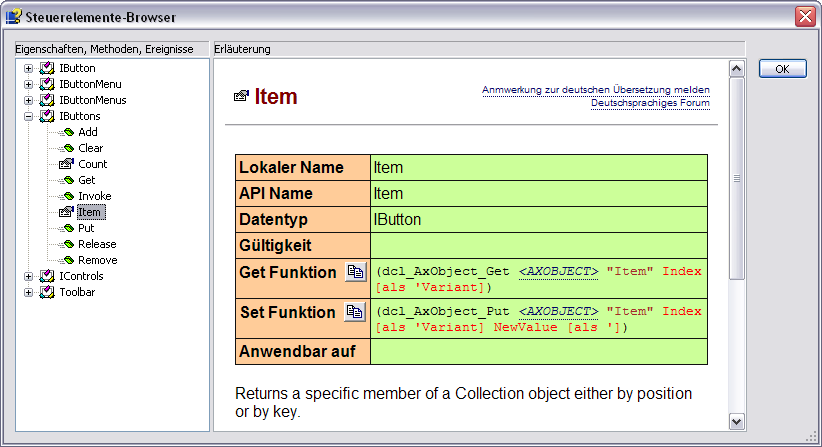Close the Steuerelemente-Browser window
822x447 pixels.
click(x=805, y=17)
